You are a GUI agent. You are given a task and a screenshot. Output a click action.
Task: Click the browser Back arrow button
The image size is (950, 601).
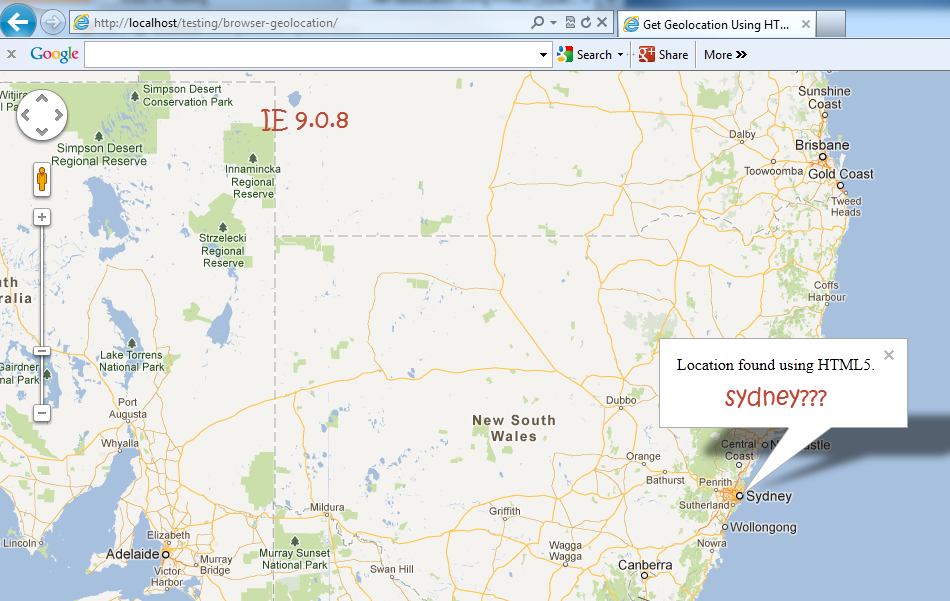pos(19,22)
